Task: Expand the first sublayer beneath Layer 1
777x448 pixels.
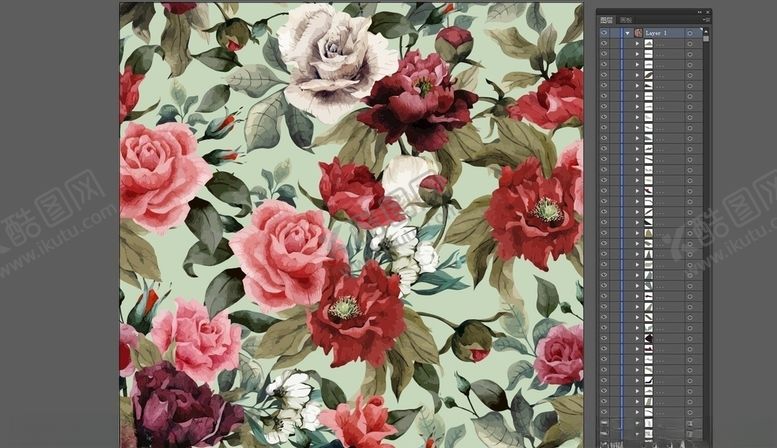Action: tap(637, 44)
